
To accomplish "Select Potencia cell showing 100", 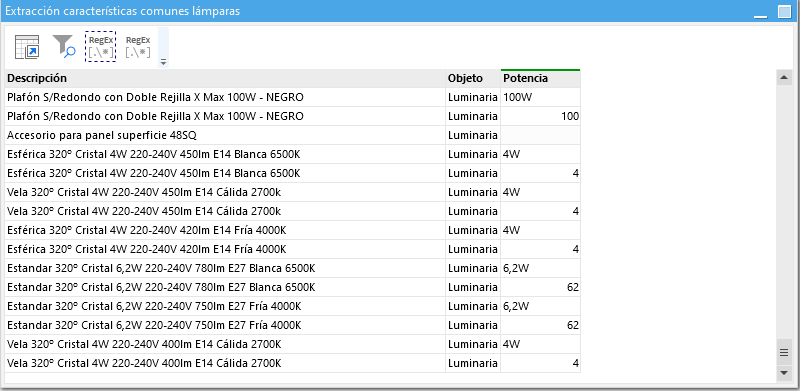I will coord(540,116).
